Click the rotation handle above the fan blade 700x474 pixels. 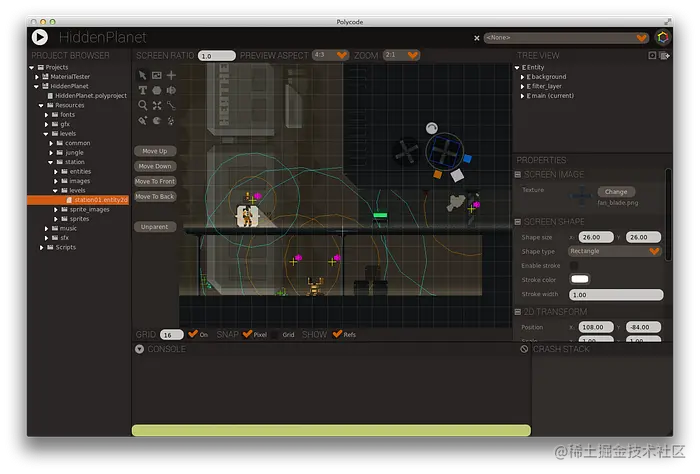click(431, 129)
